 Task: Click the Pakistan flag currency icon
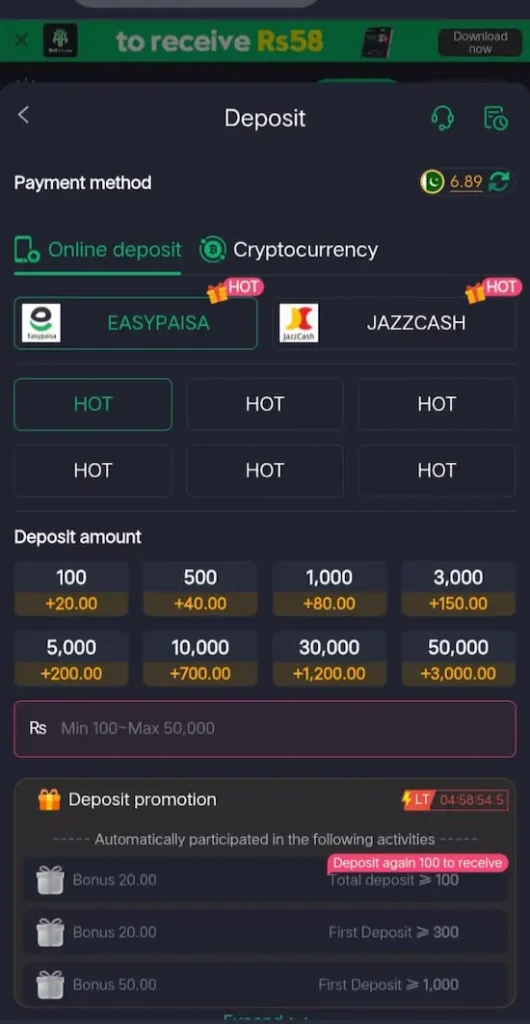click(432, 182)
